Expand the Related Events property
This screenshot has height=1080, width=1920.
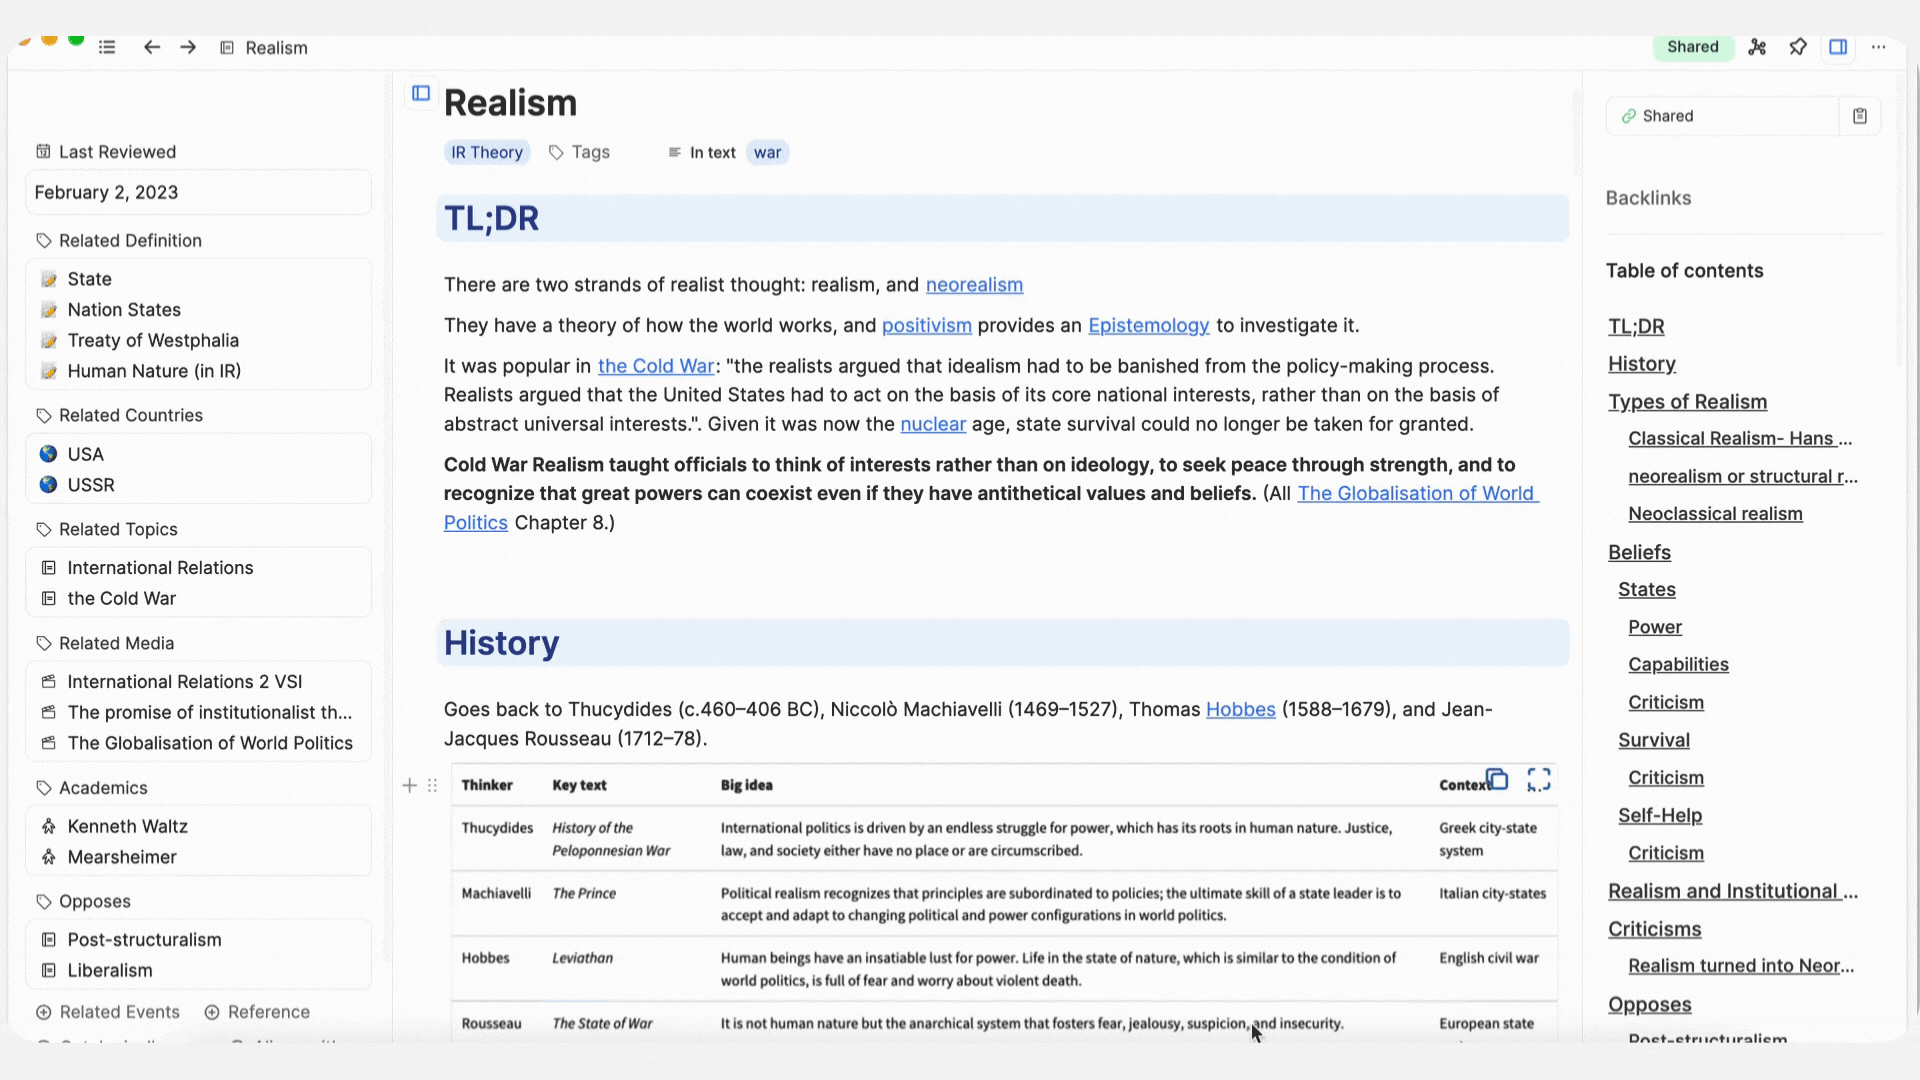click(108, 1012)
